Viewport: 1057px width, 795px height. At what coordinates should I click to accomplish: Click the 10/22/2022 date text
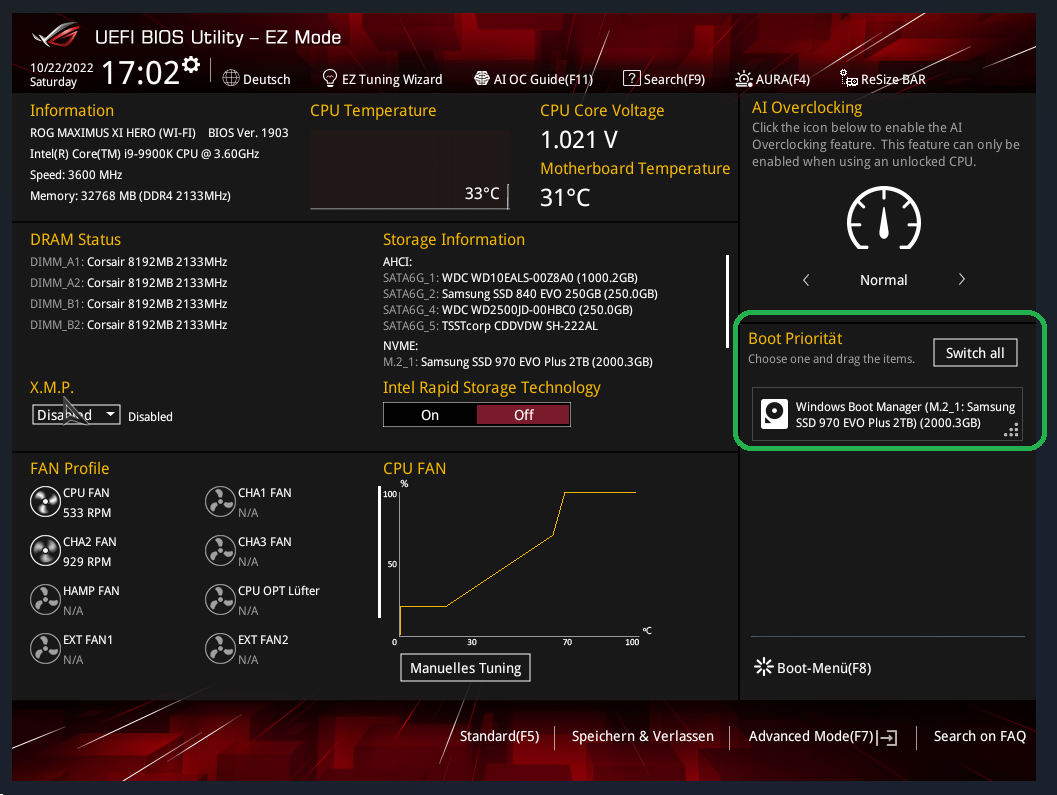tap(61, 67)
